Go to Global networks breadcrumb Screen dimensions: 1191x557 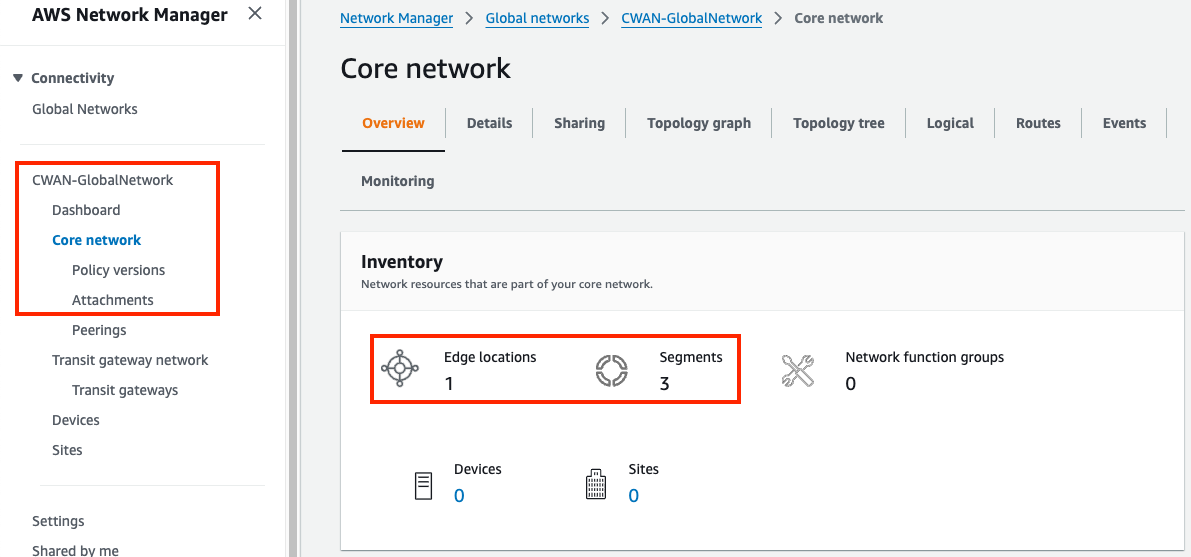point(537,18)
